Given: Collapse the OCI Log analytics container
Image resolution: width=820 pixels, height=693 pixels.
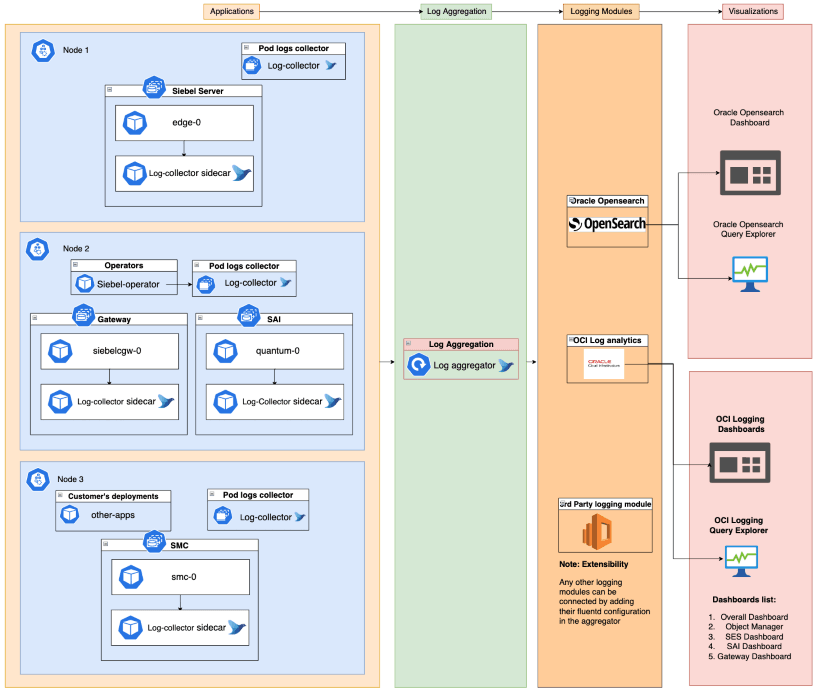Looking at the screenshot, I should pos(571,339).
